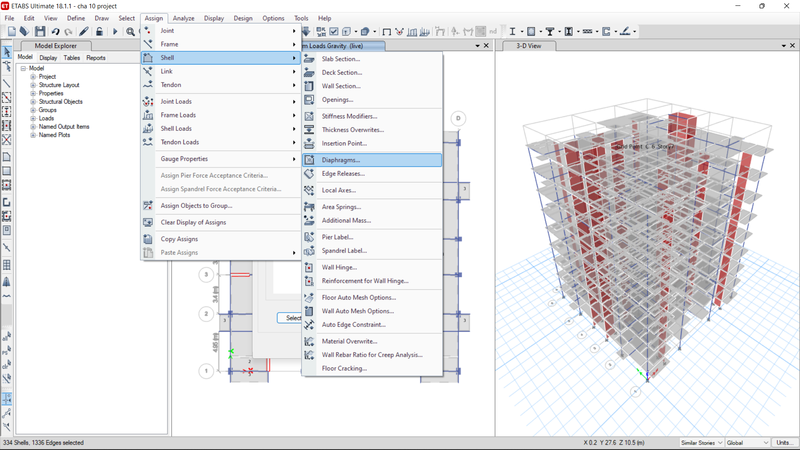Screen dimensions: 800x450
Task: Open the Joint submenu in Assign menu
Action: (x=221, y=31)
